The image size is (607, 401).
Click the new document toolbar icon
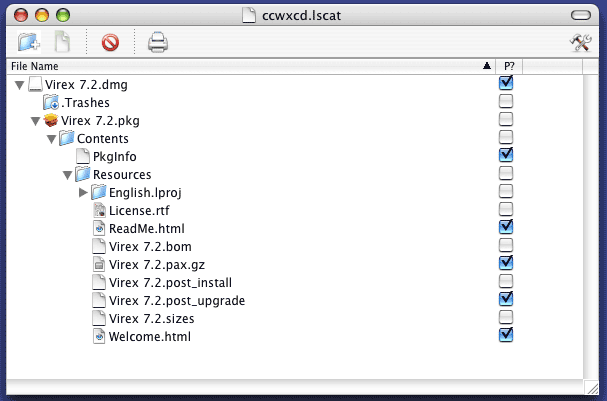coord(62,42)
